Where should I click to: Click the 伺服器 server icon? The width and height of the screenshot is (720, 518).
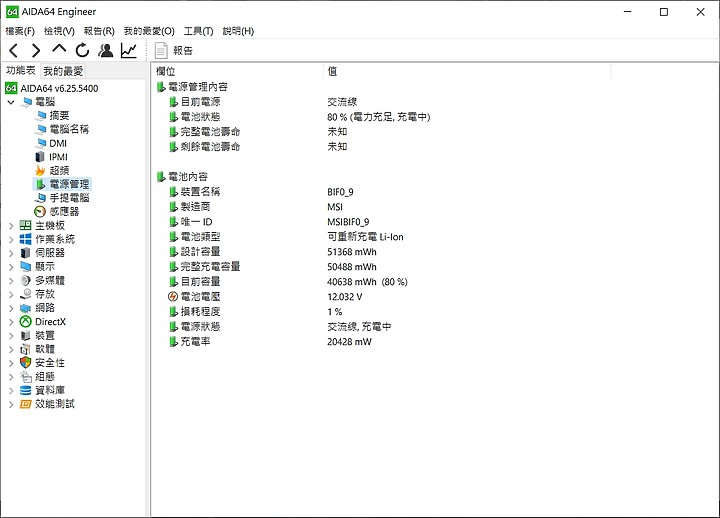click(x=26, y=253)
